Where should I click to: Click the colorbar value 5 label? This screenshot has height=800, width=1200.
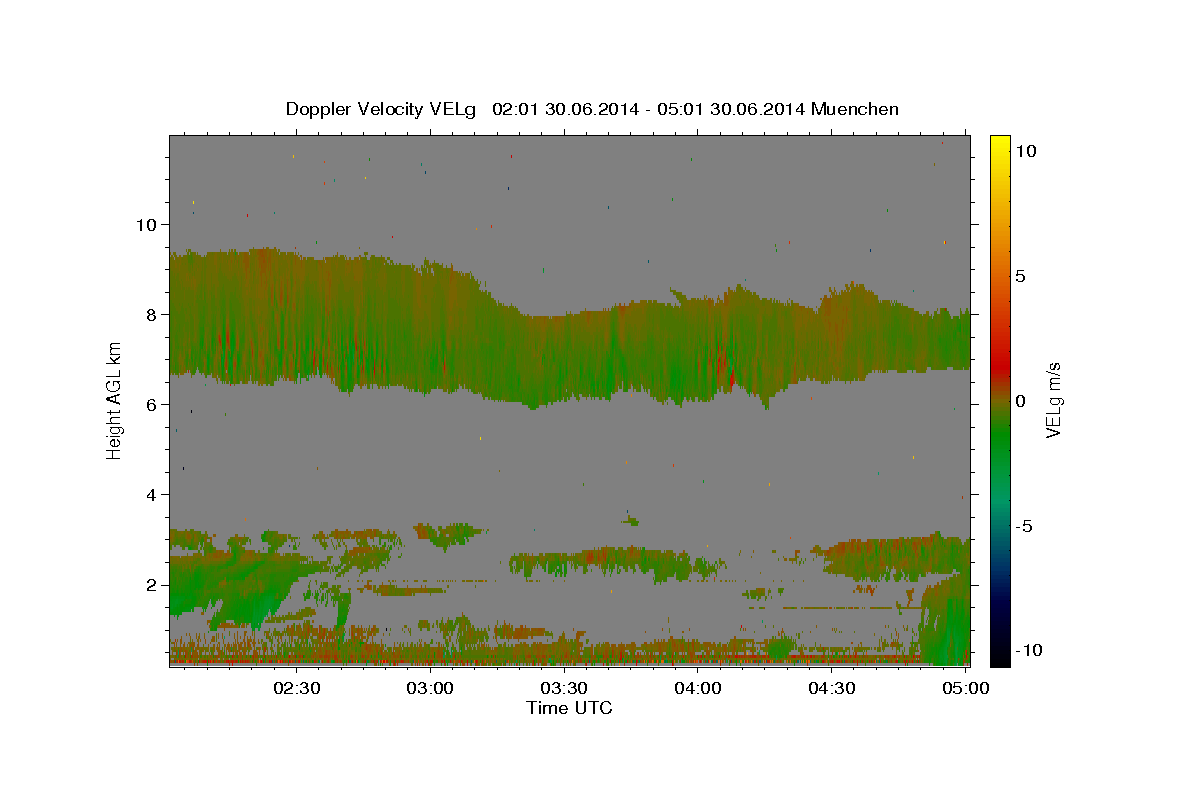(1020, 276)
